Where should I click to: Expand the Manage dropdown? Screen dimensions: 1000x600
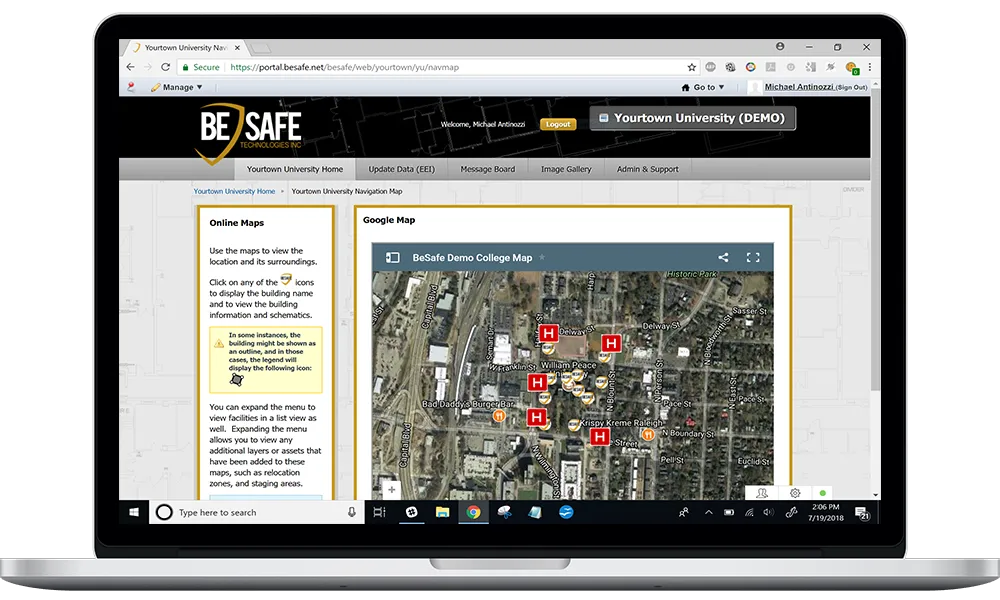pyautogui.click(x=177, y=87)
